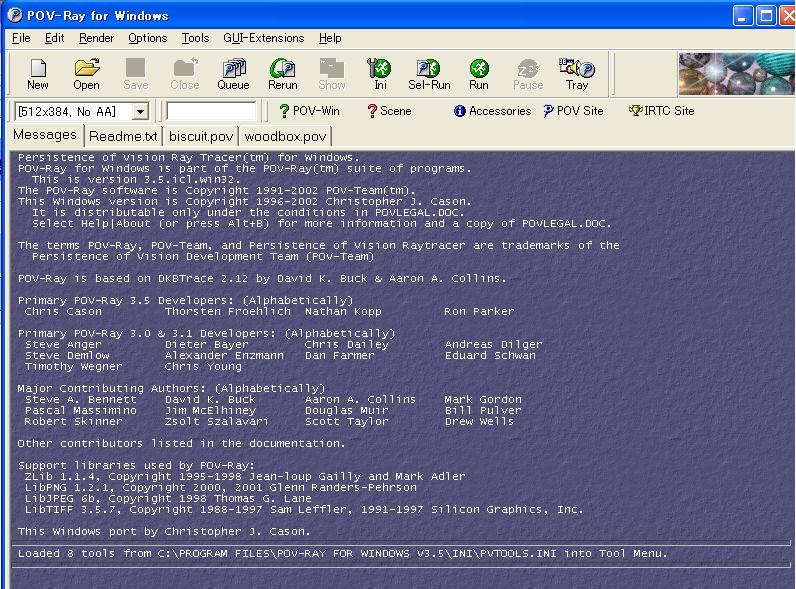Open the GUI-Extensions menu

[x=263, y=38]
